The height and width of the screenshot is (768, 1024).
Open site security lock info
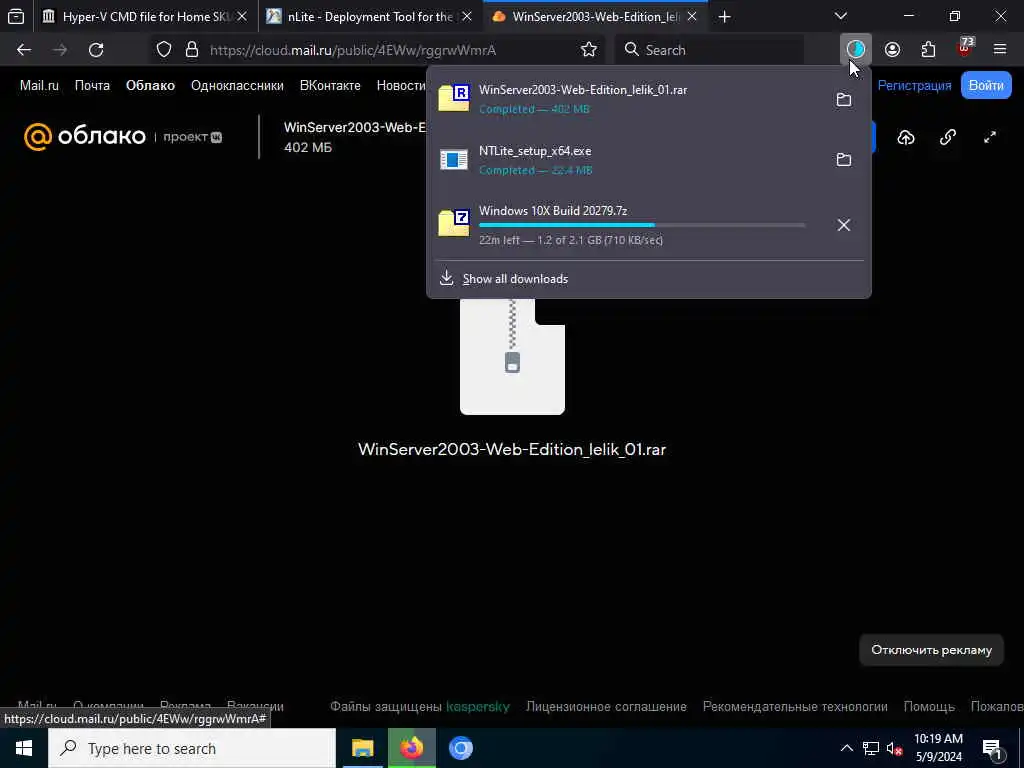(x=191, y=50)
